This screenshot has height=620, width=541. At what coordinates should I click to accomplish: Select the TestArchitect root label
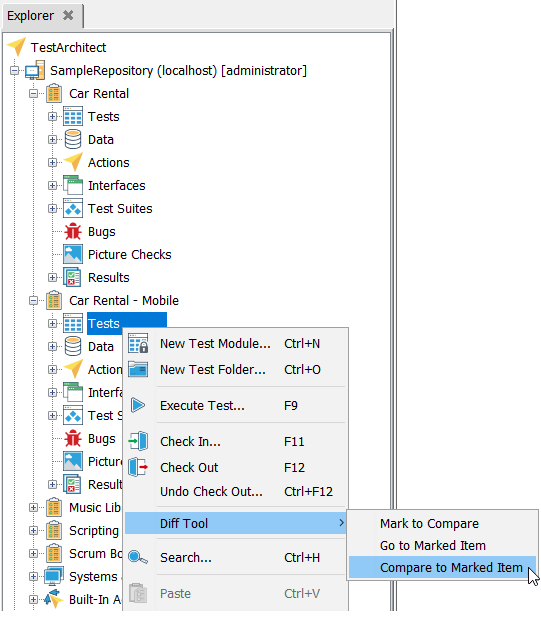click(68, 47)
